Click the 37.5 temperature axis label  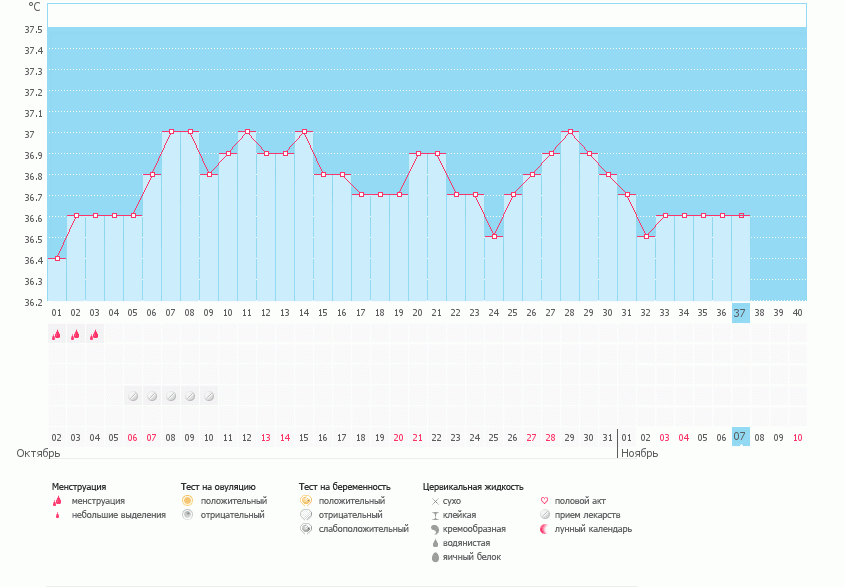pos(33,29)
